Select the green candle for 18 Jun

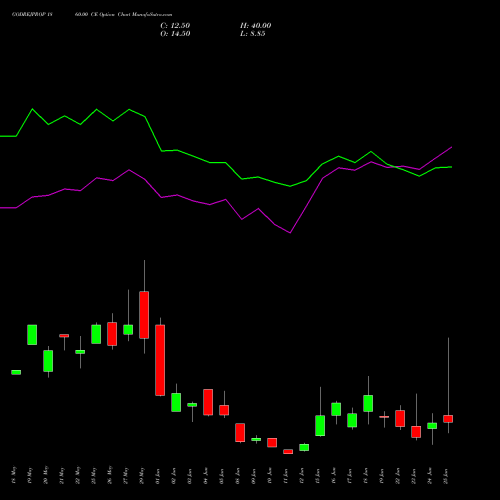click(368, 403)
